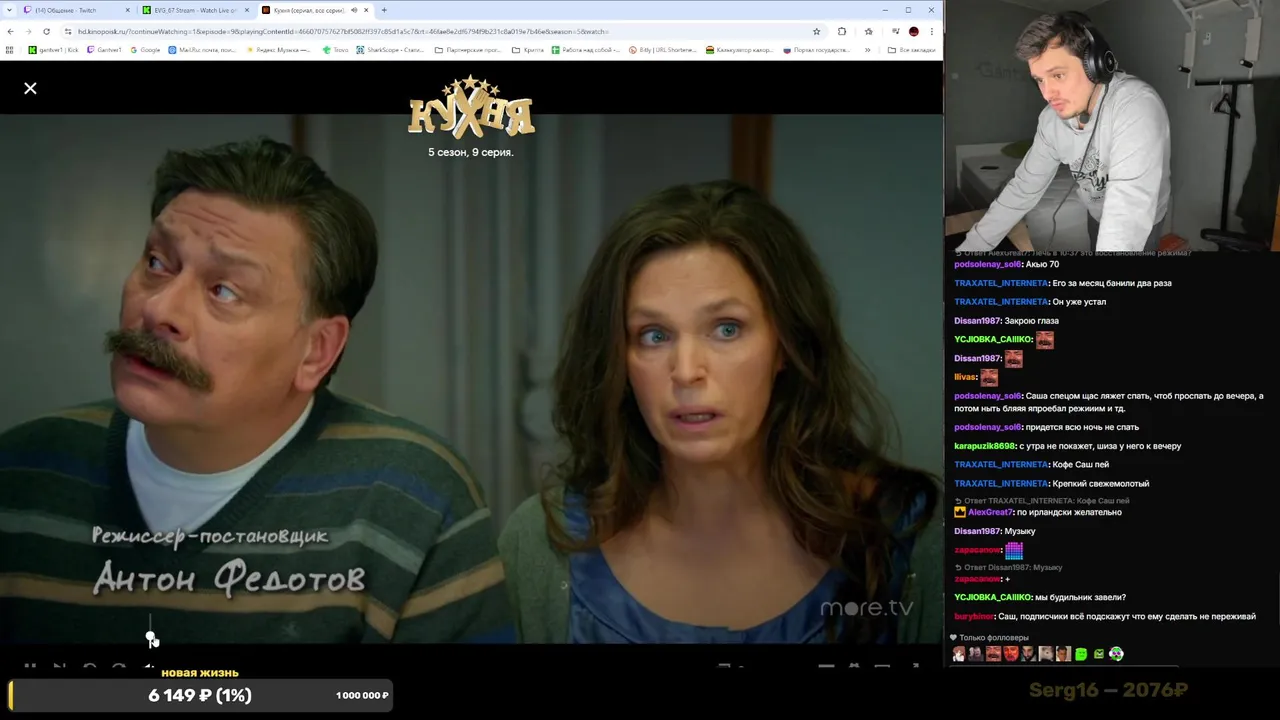Expand the Партнерские прог... bookmark folder
Screen dimensions: 1280x720
tap(469, 49)
